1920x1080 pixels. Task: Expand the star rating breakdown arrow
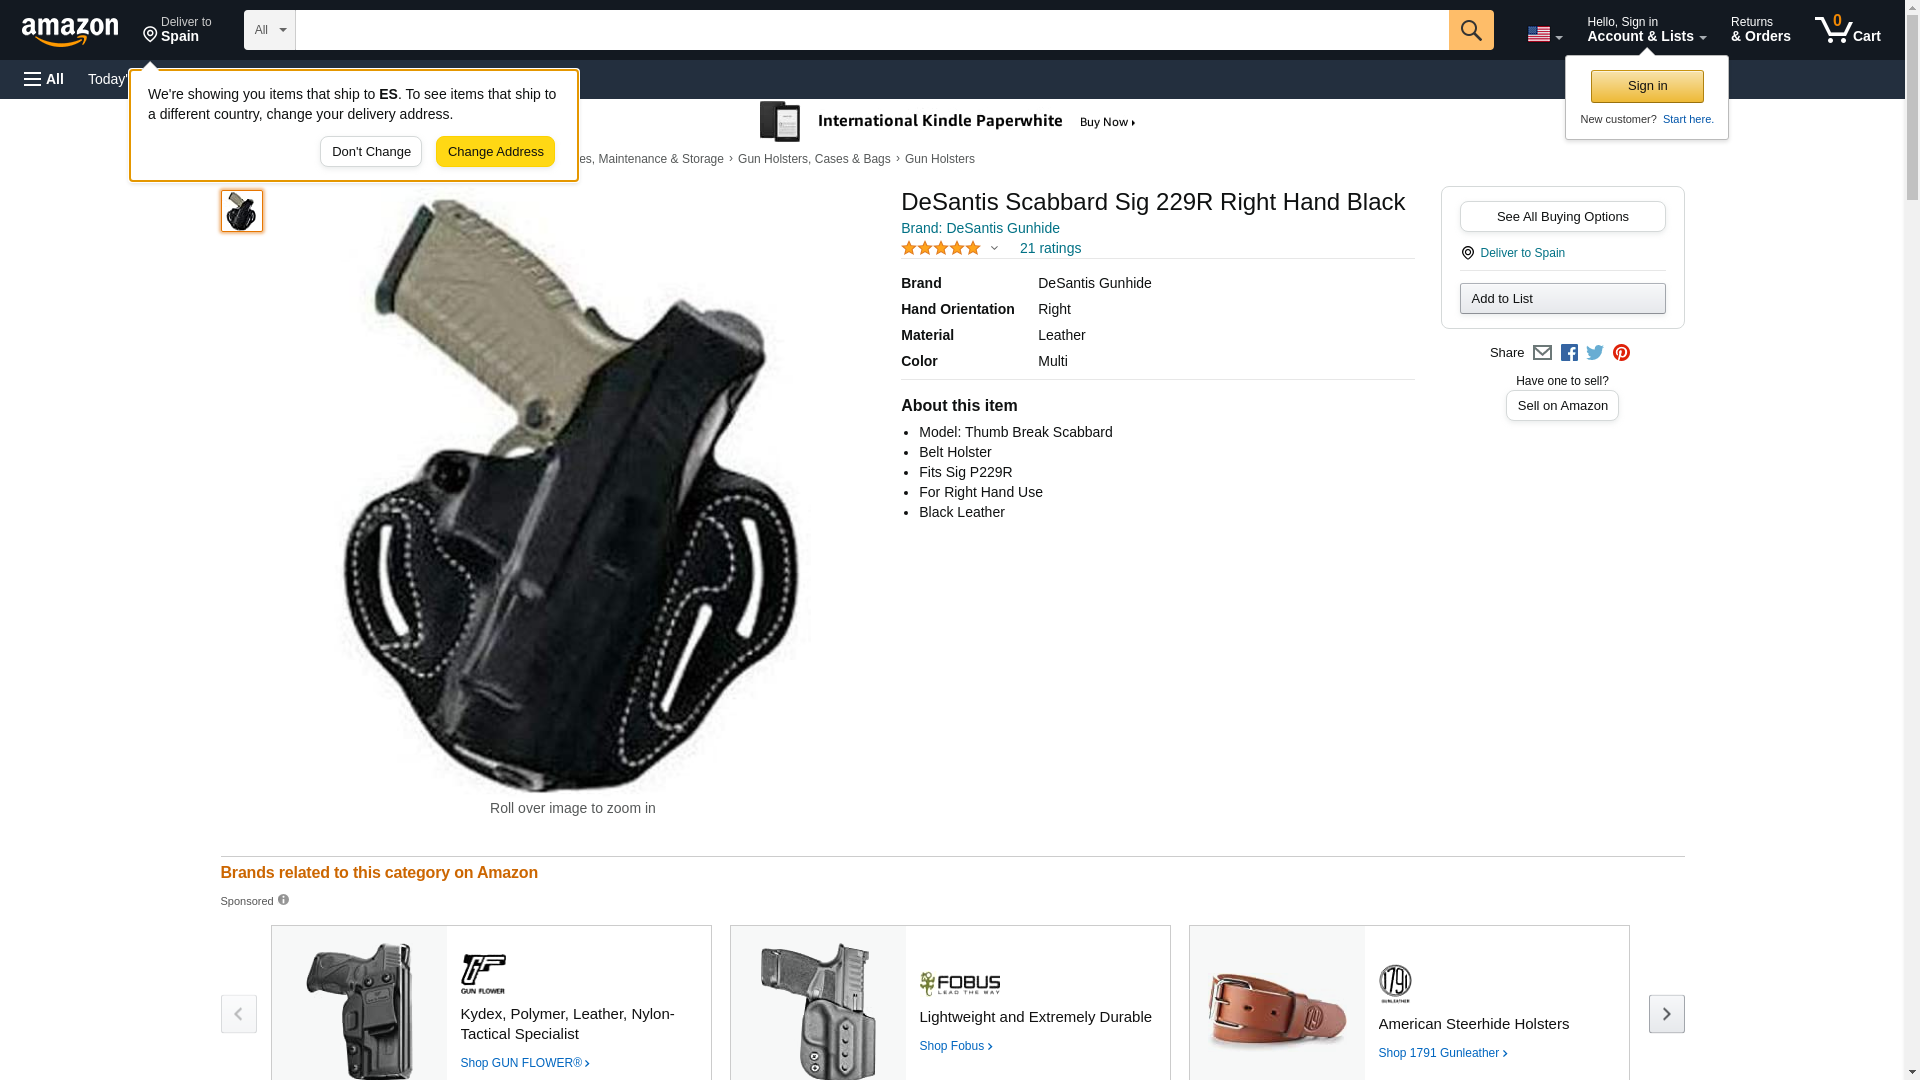(x=994, y=248)
